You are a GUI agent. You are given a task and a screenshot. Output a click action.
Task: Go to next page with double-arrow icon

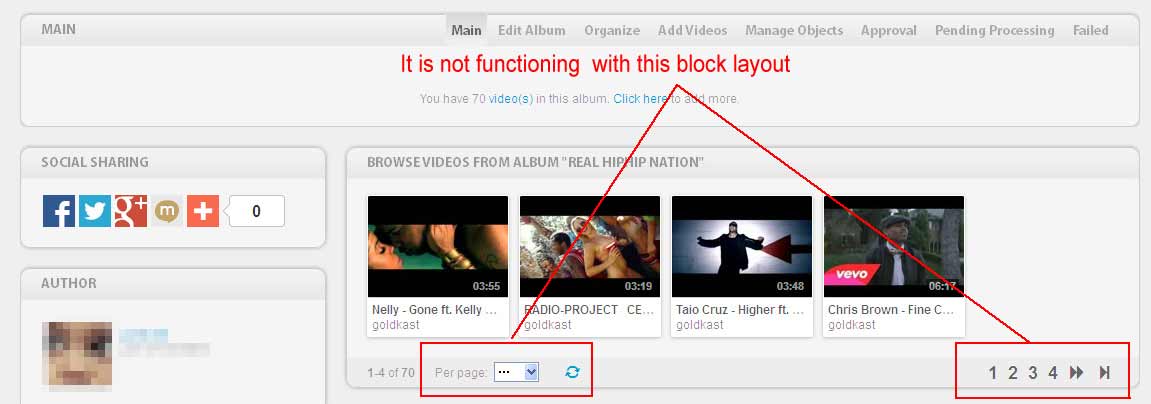pos(1076,372)
